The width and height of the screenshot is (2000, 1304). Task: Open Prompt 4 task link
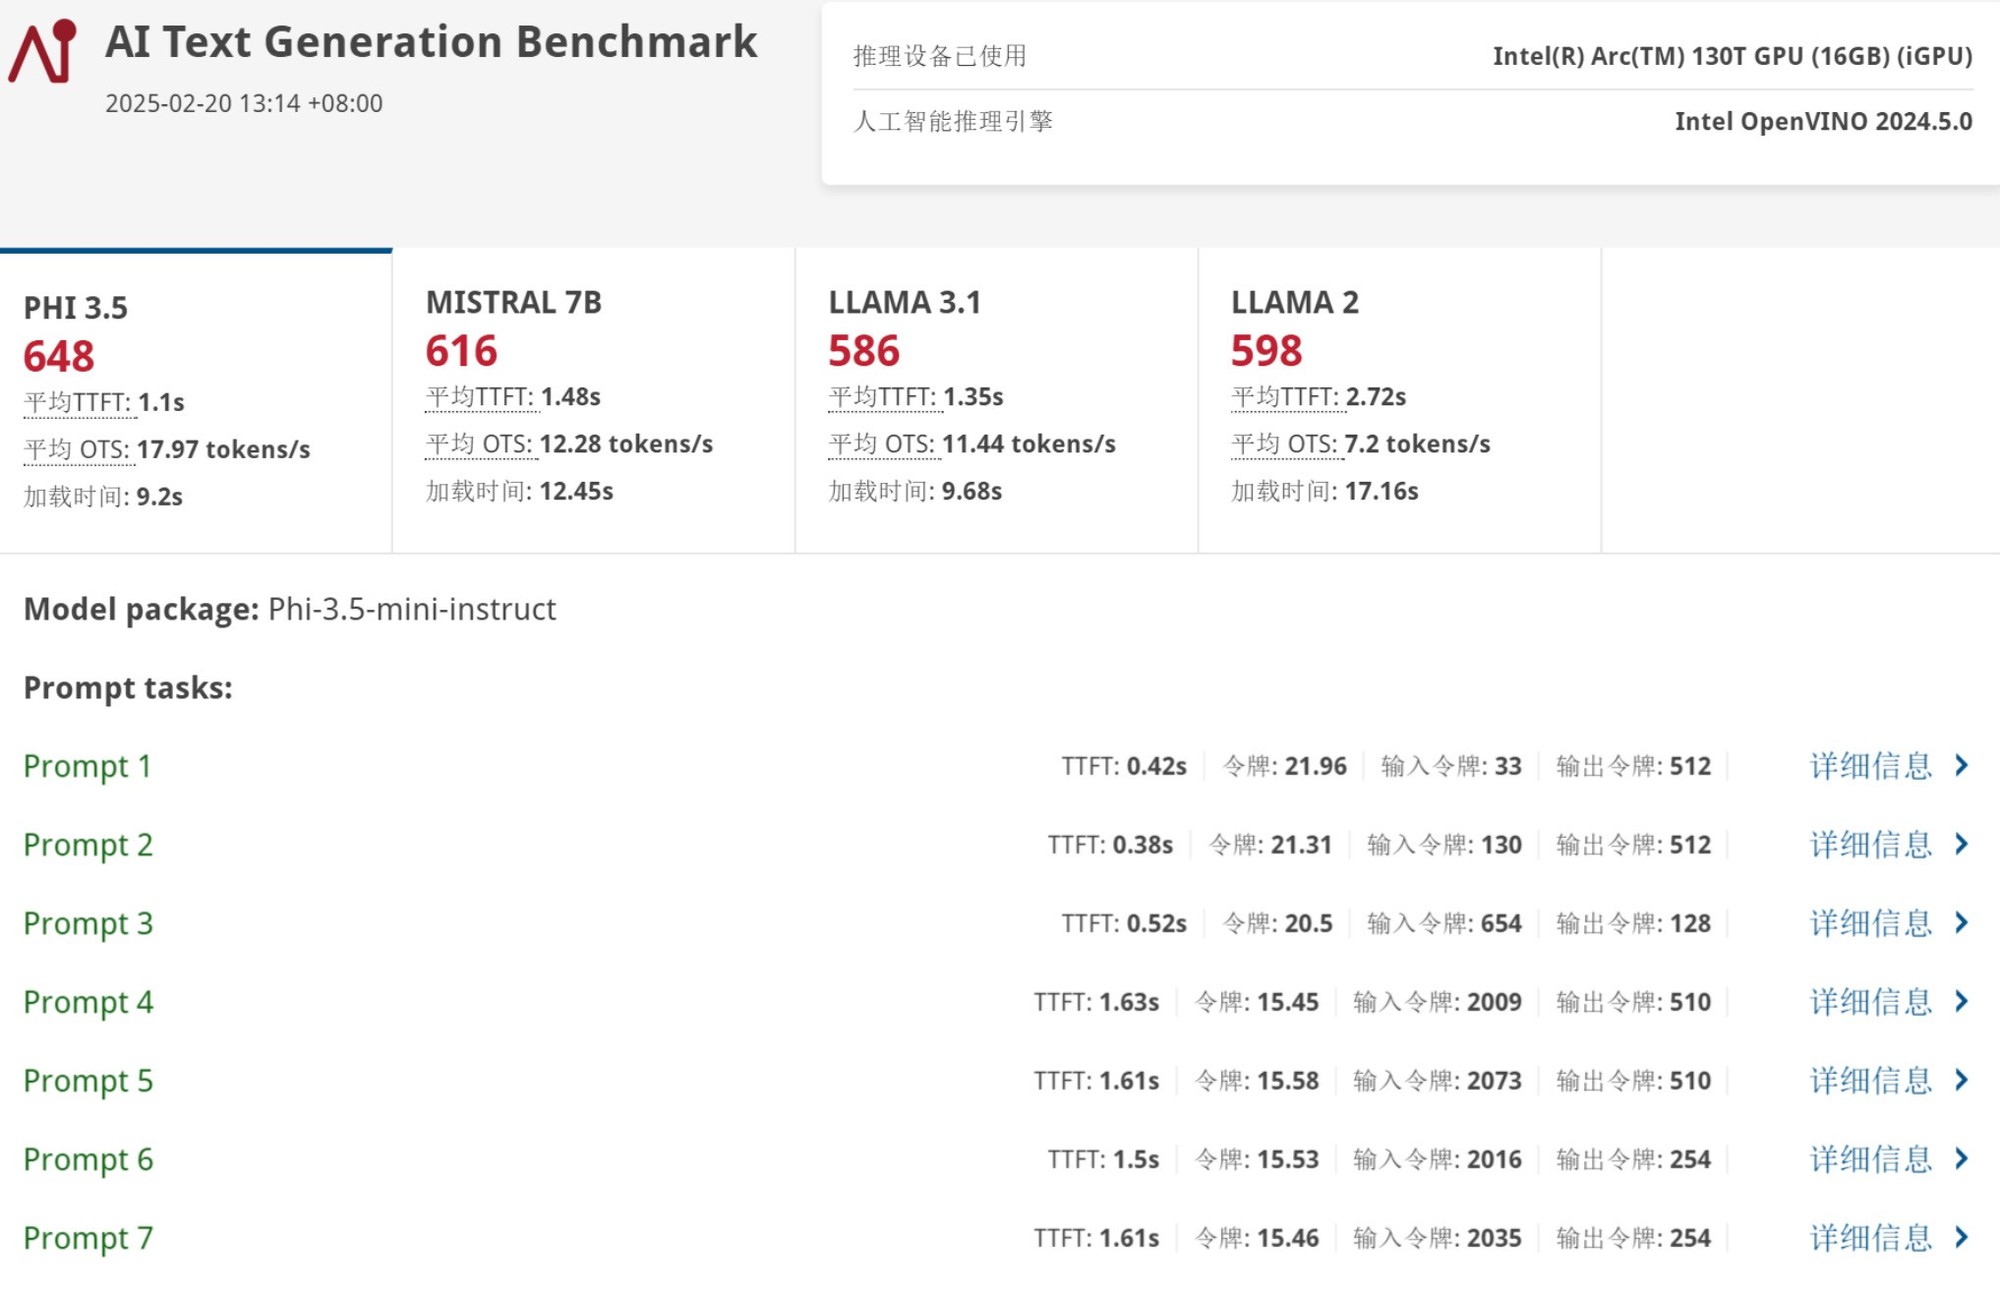click(x=88, y=1002)
